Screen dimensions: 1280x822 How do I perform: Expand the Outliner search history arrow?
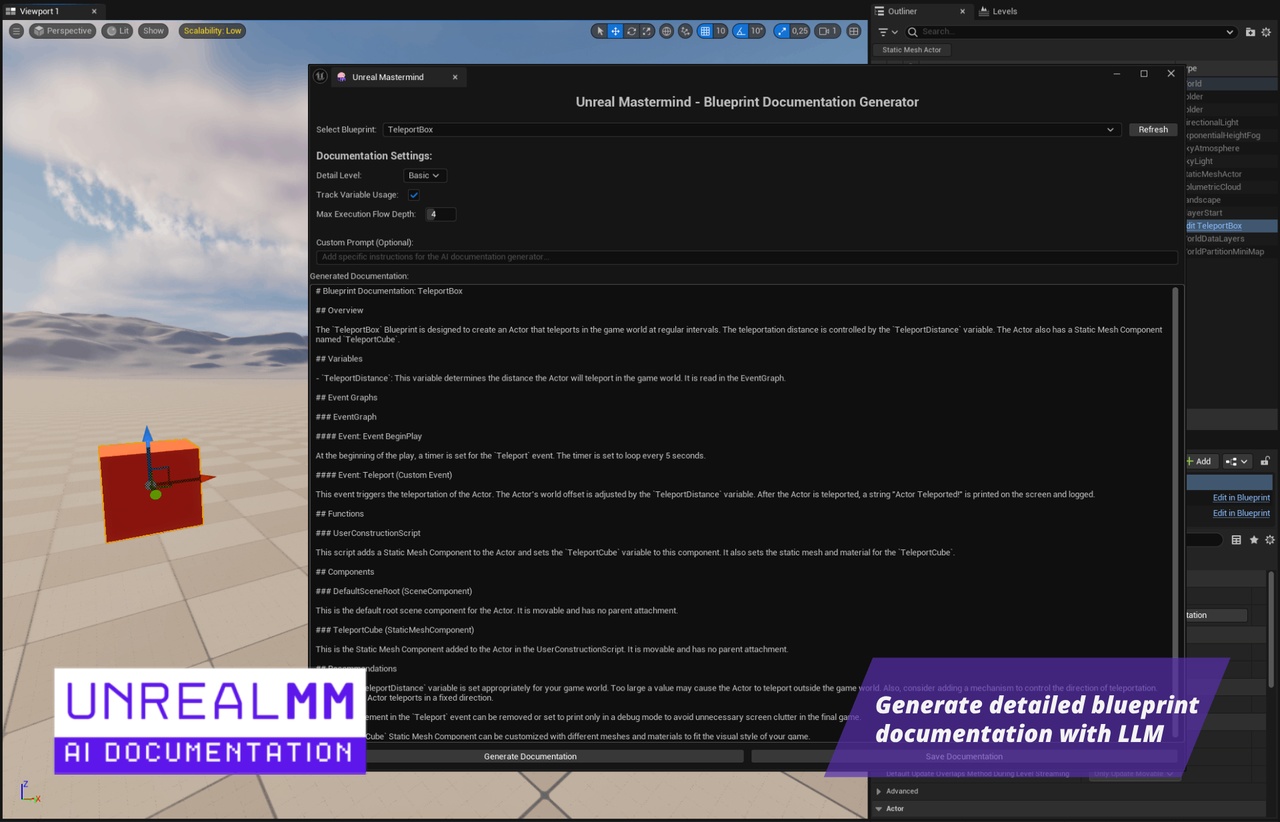tap(1229, 32)
